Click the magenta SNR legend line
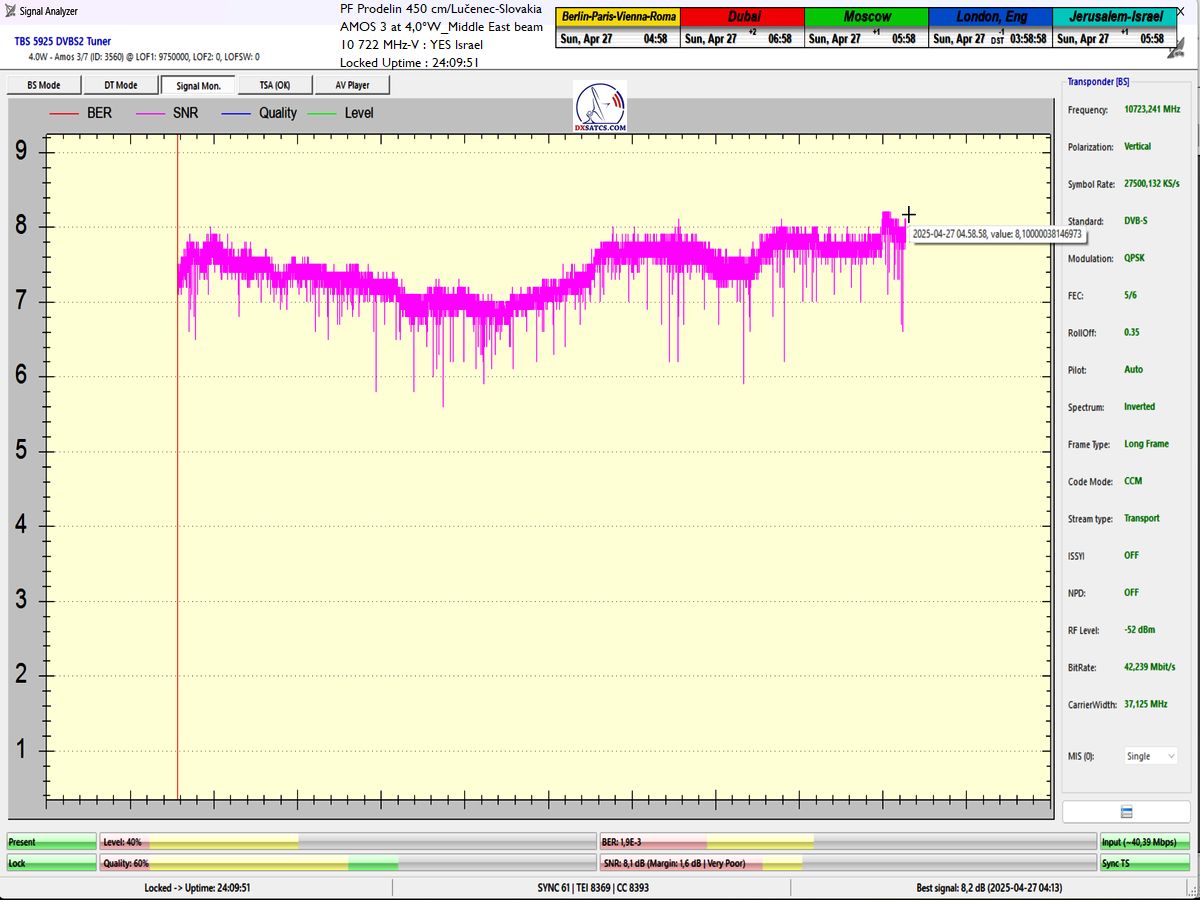Image resolution: width=1200 pixels, height=900 pixels. pos(150,113)
